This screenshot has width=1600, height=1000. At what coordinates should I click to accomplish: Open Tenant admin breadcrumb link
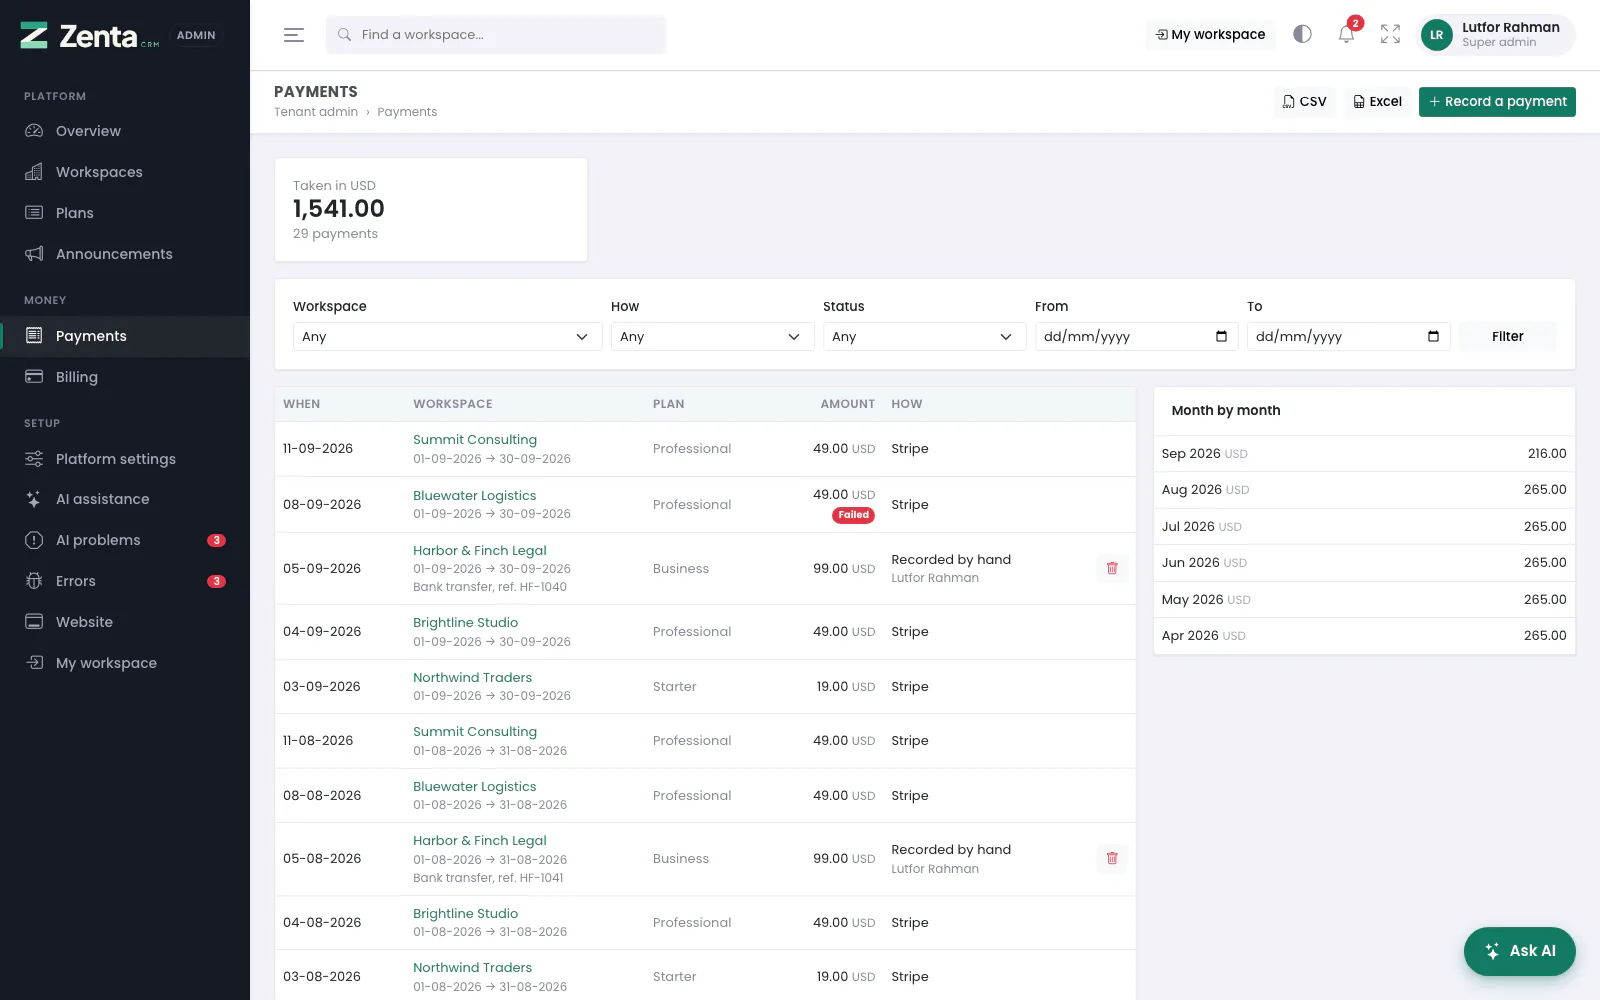click(x=316, y=112)
